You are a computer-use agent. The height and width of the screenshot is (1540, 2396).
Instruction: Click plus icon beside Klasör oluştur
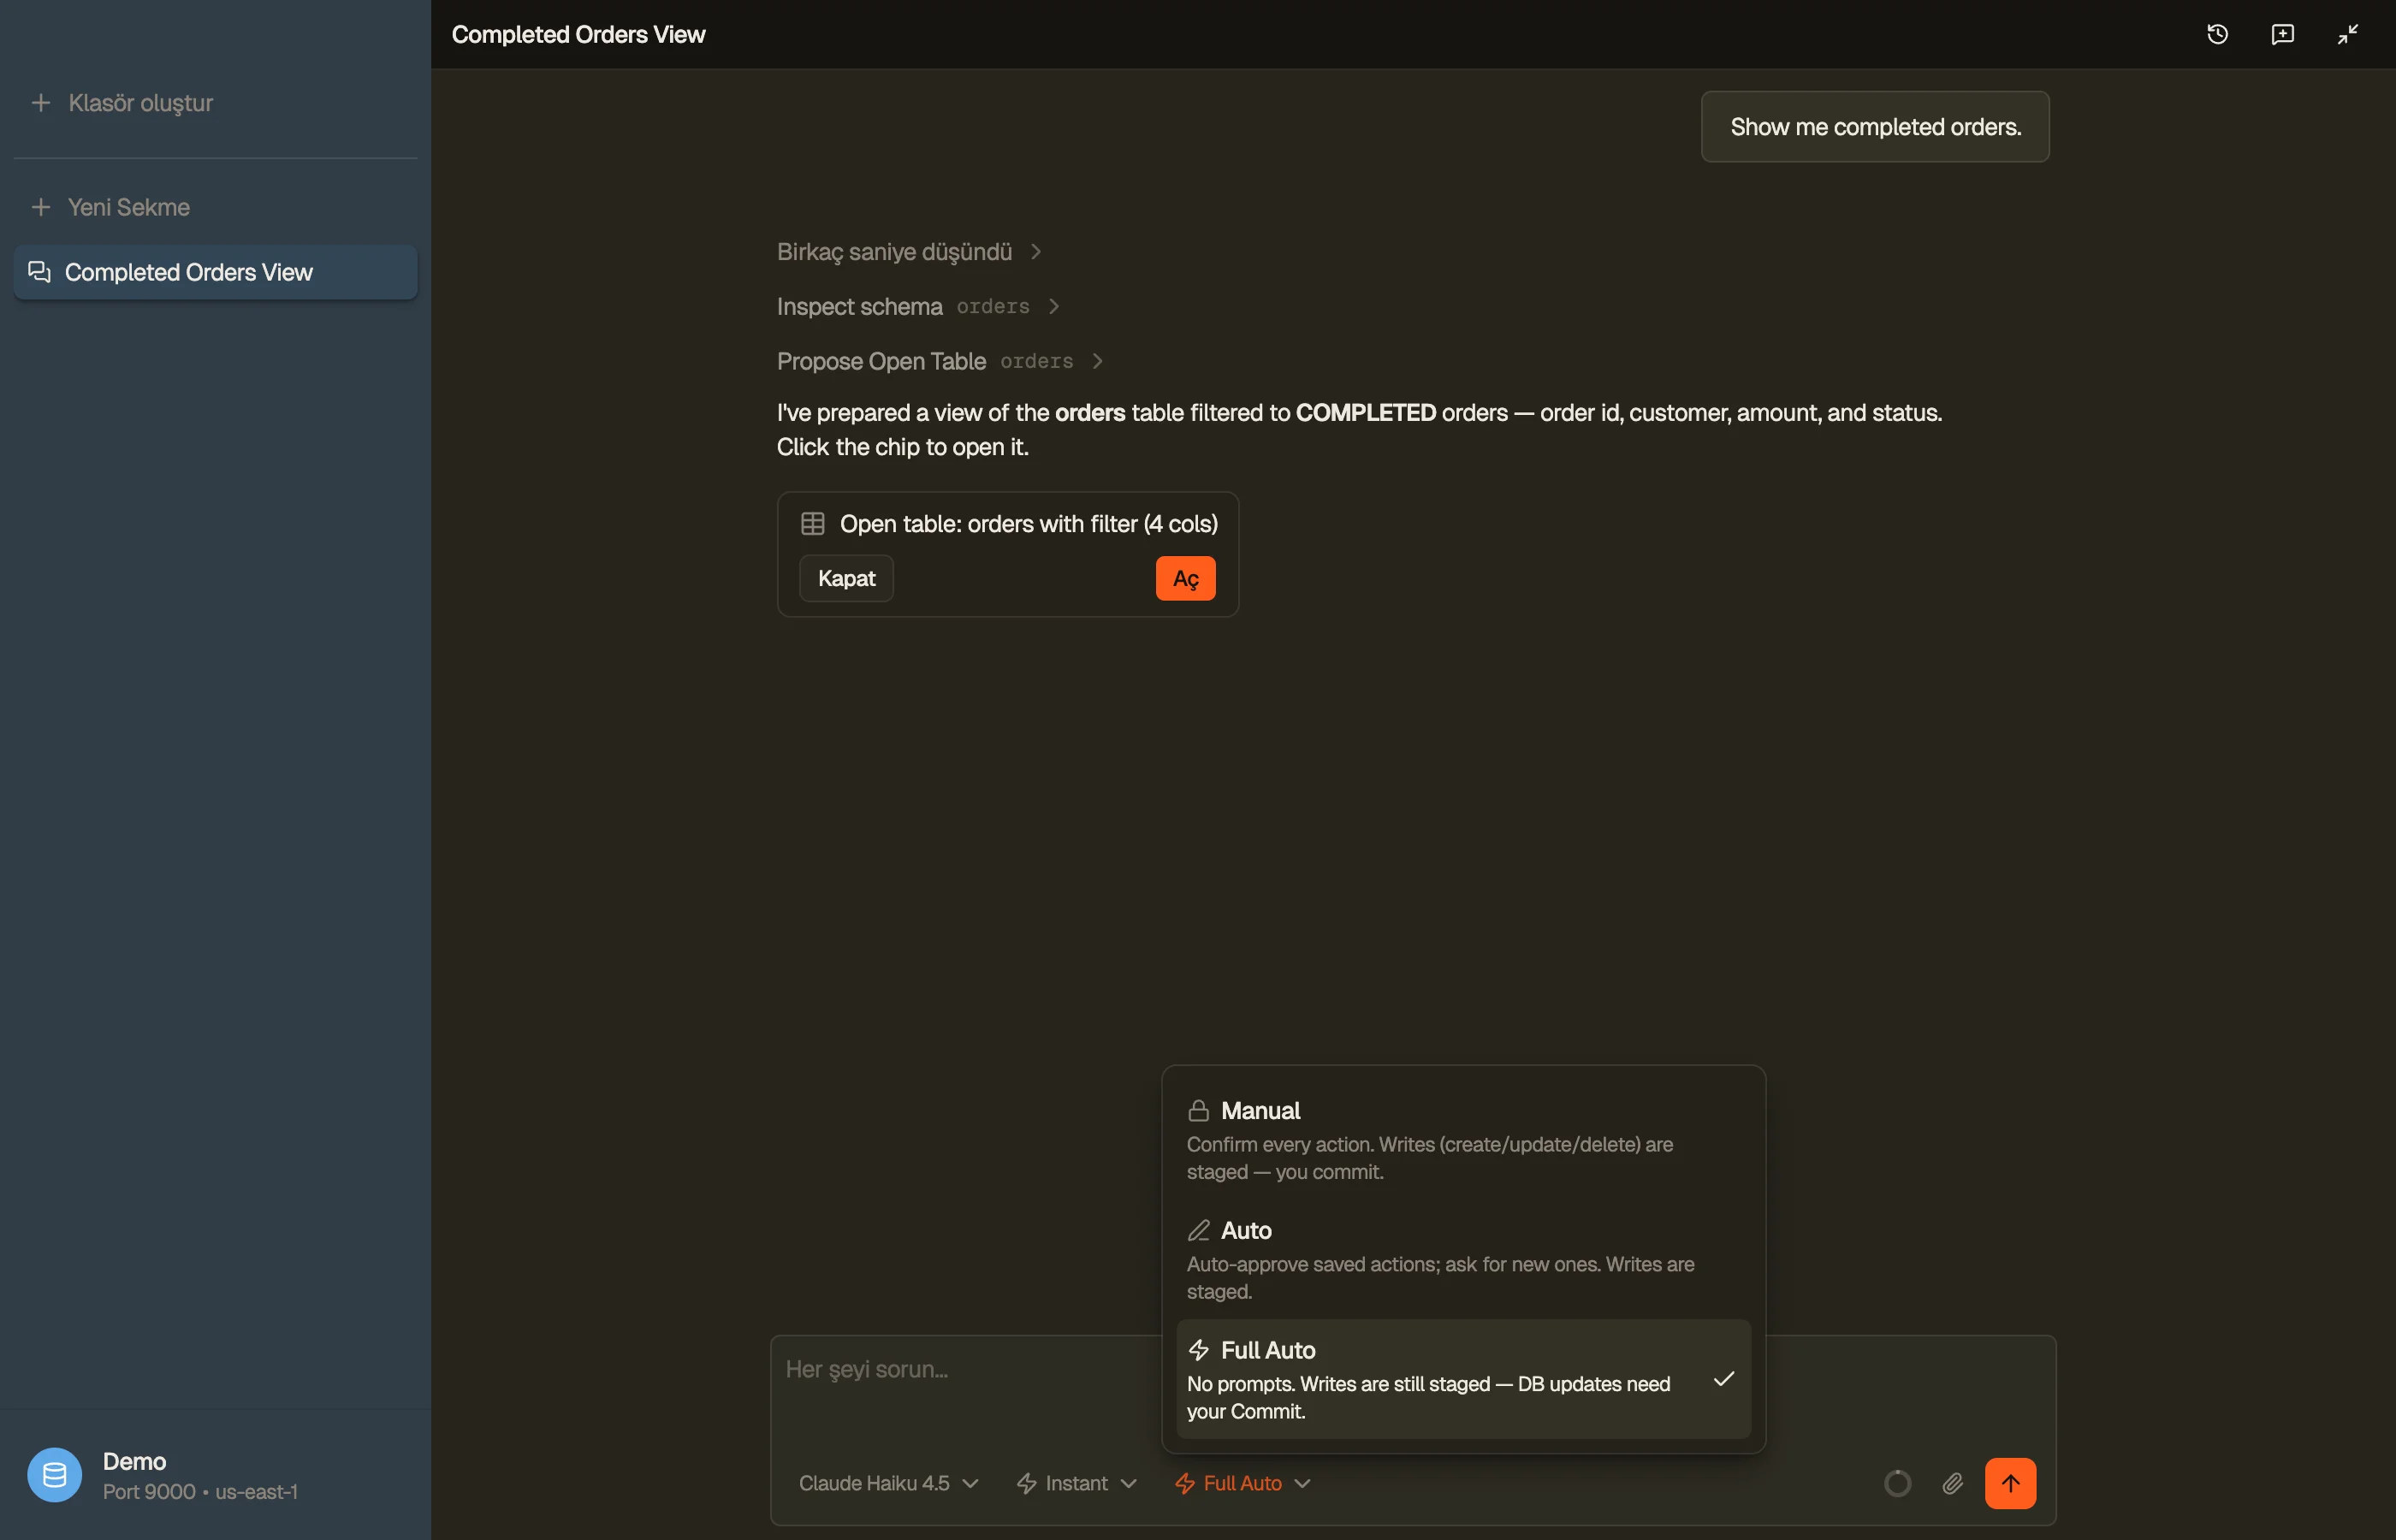(x=41, y=103)
